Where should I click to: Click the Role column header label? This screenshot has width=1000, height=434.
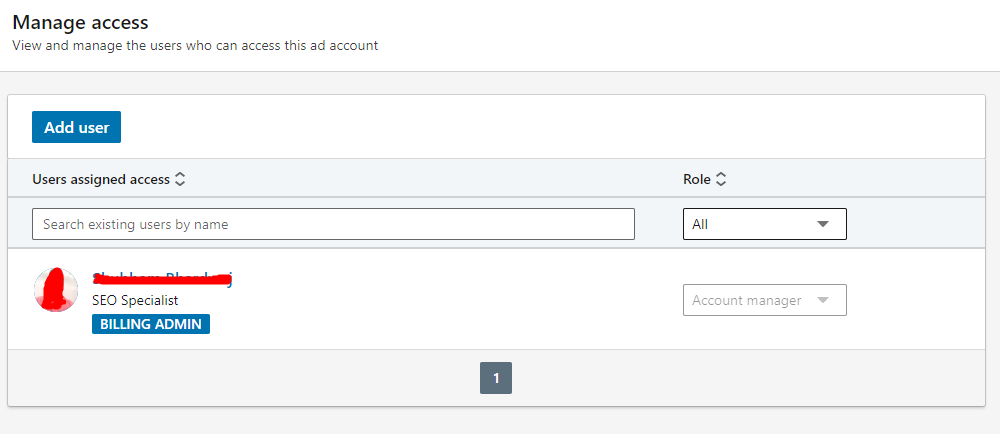pos(696,180)
